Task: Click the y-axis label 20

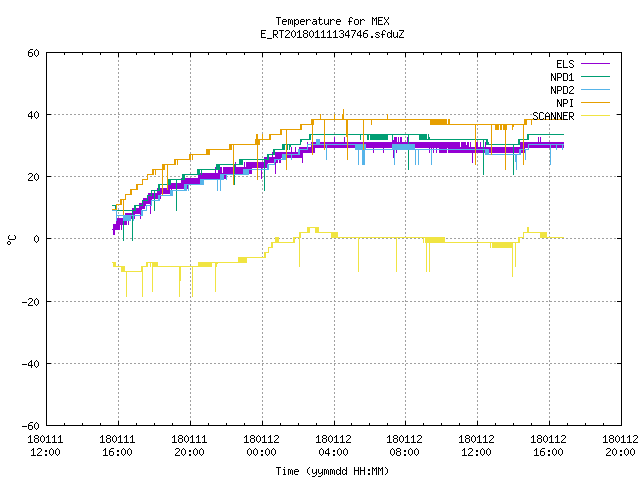Action: coord(33,178)
